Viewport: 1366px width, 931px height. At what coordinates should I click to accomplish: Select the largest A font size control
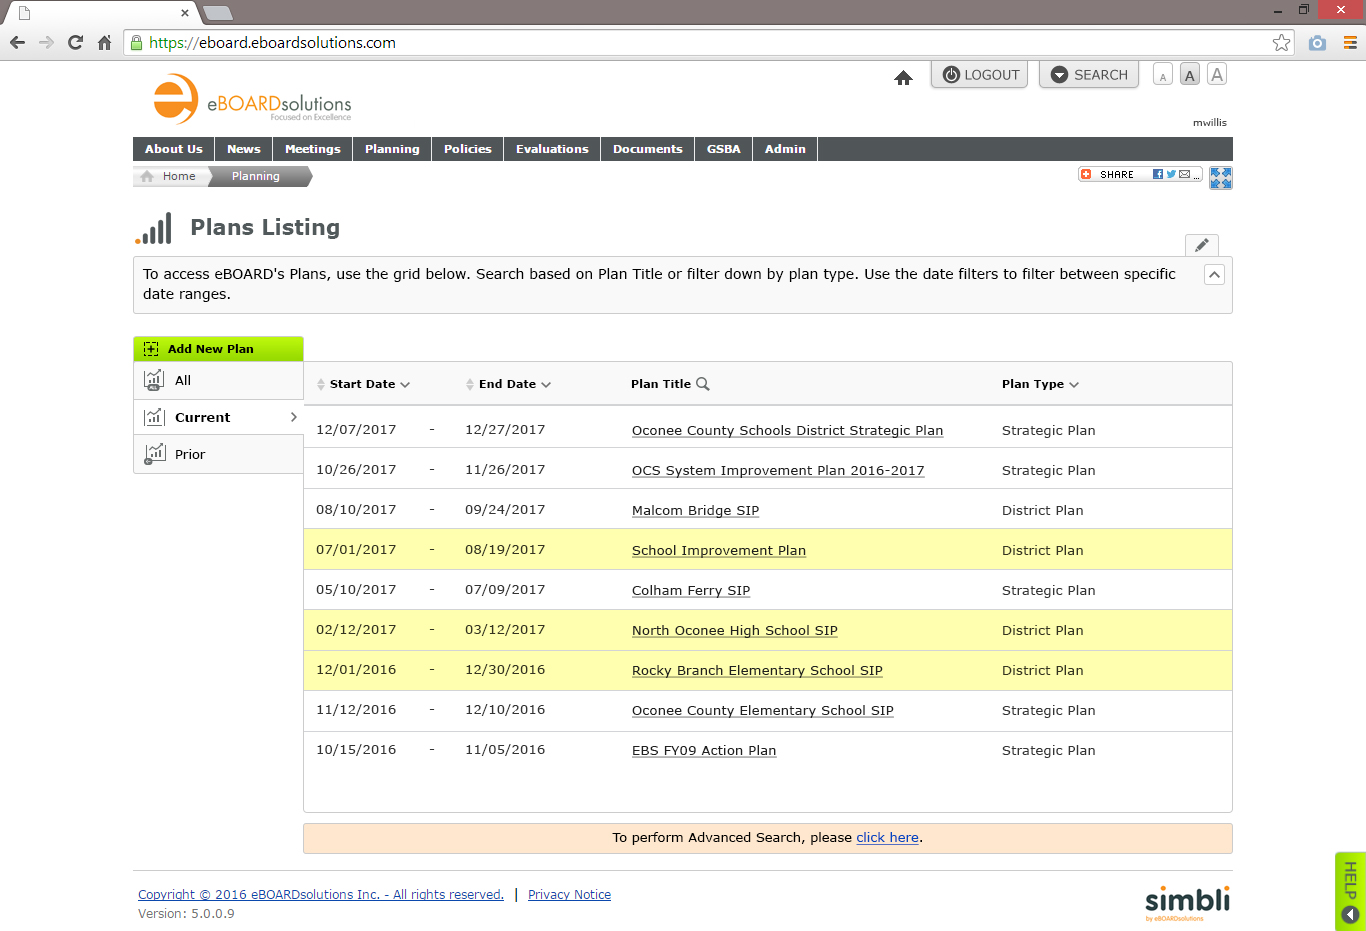coord(1217,74)
